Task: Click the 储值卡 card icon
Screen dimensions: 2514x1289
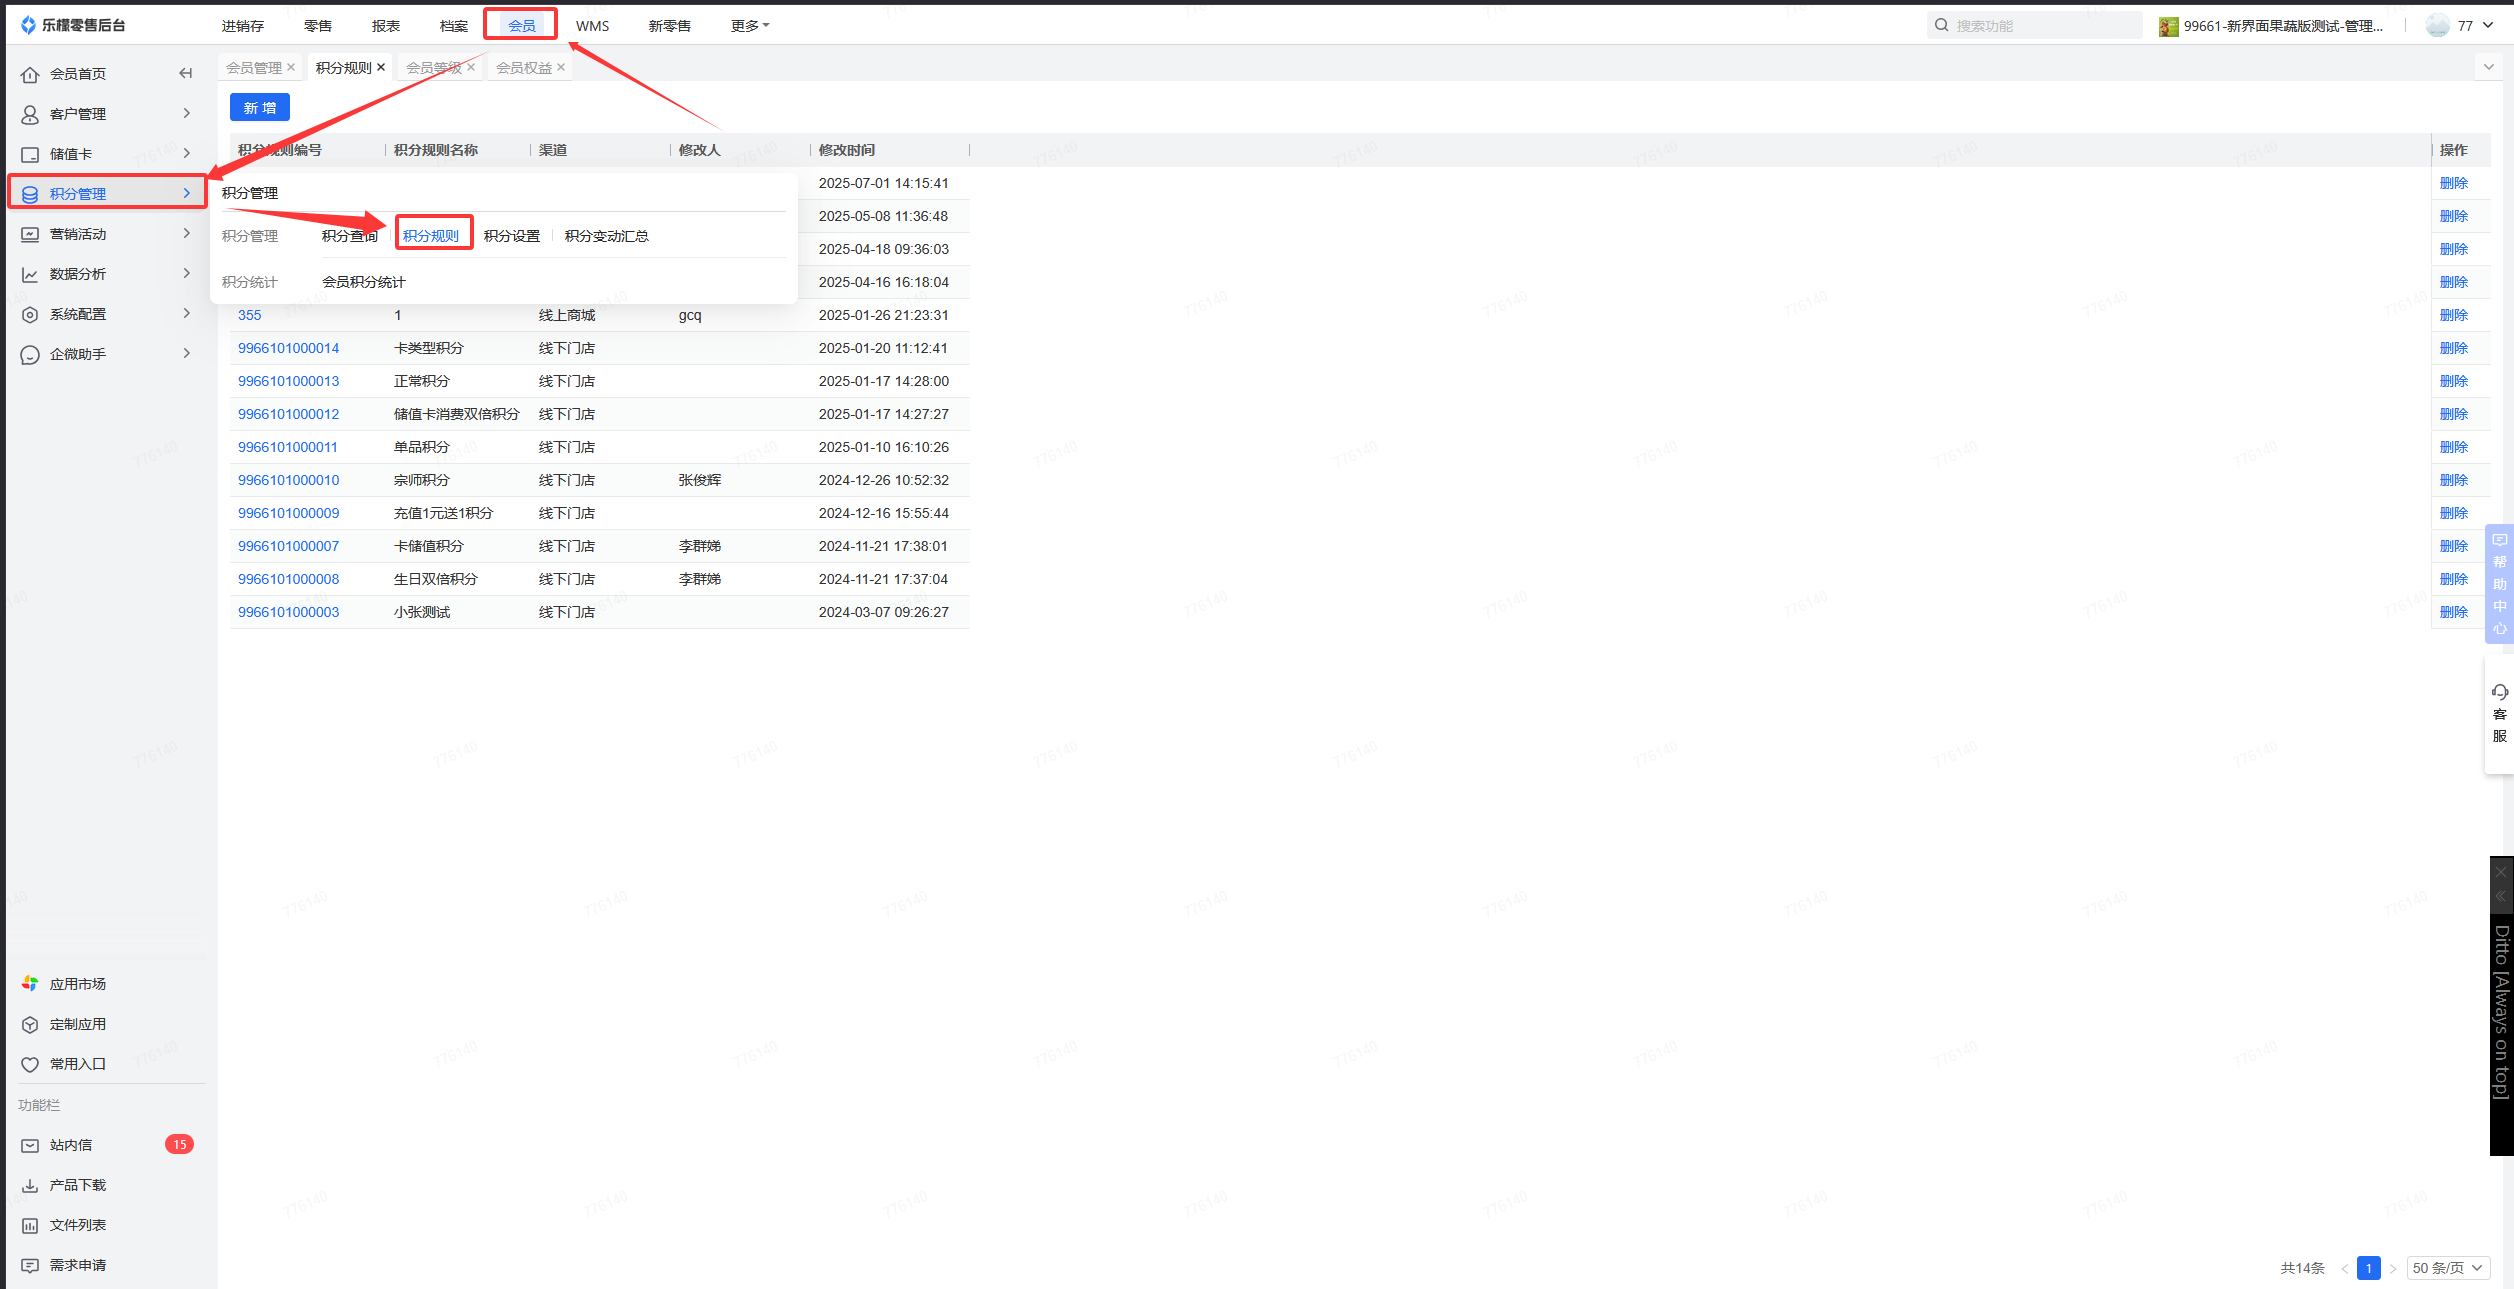Action: click(x=30, y=155)
